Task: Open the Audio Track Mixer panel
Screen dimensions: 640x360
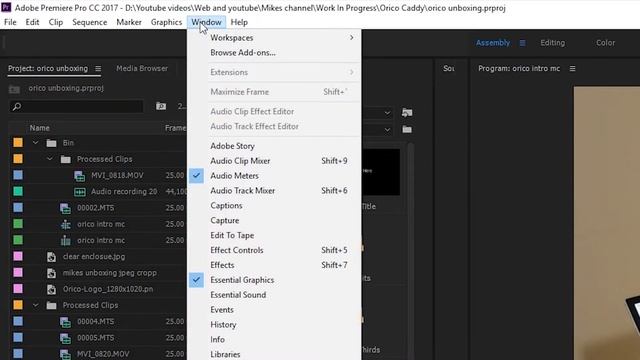Action: [x=274, y=191]
